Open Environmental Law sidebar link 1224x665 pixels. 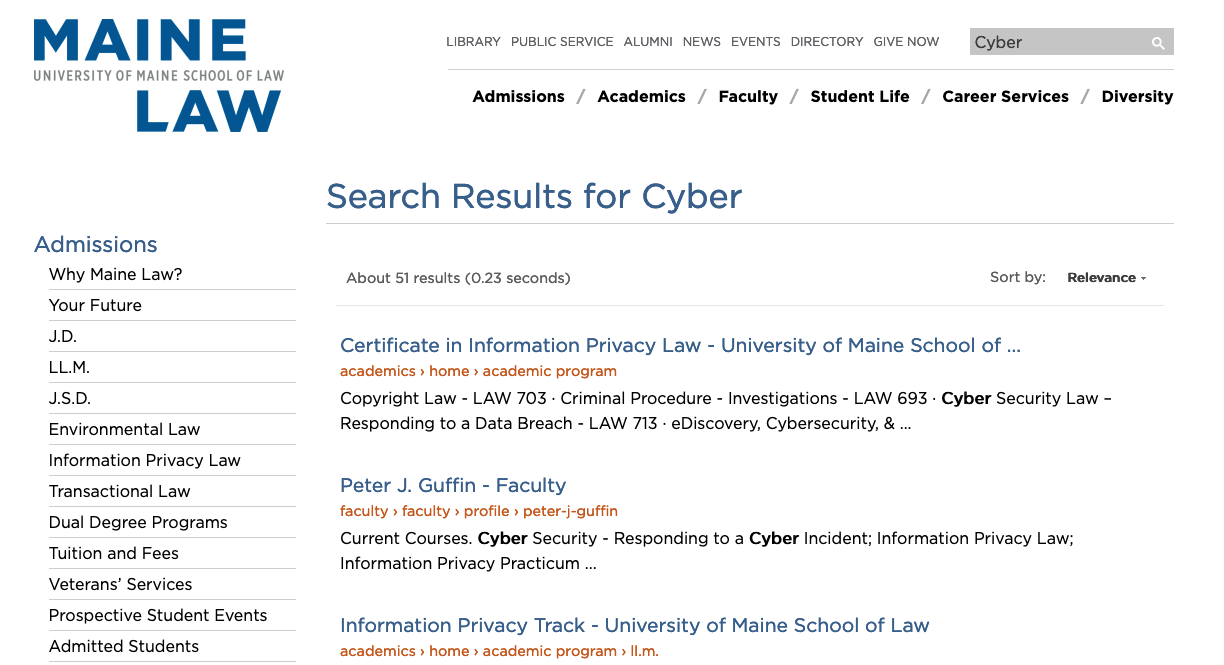point(124,429)
